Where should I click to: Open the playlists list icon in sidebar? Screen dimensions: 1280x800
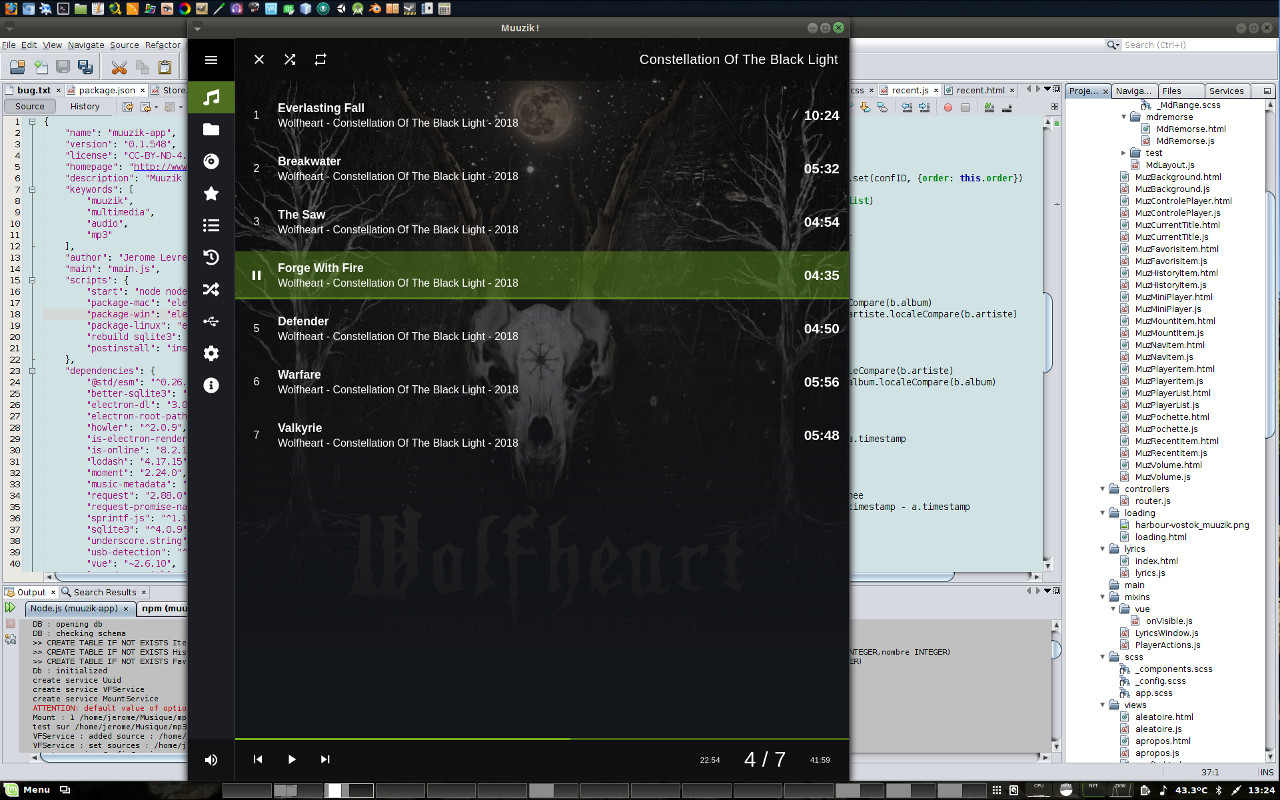(211, 225)
